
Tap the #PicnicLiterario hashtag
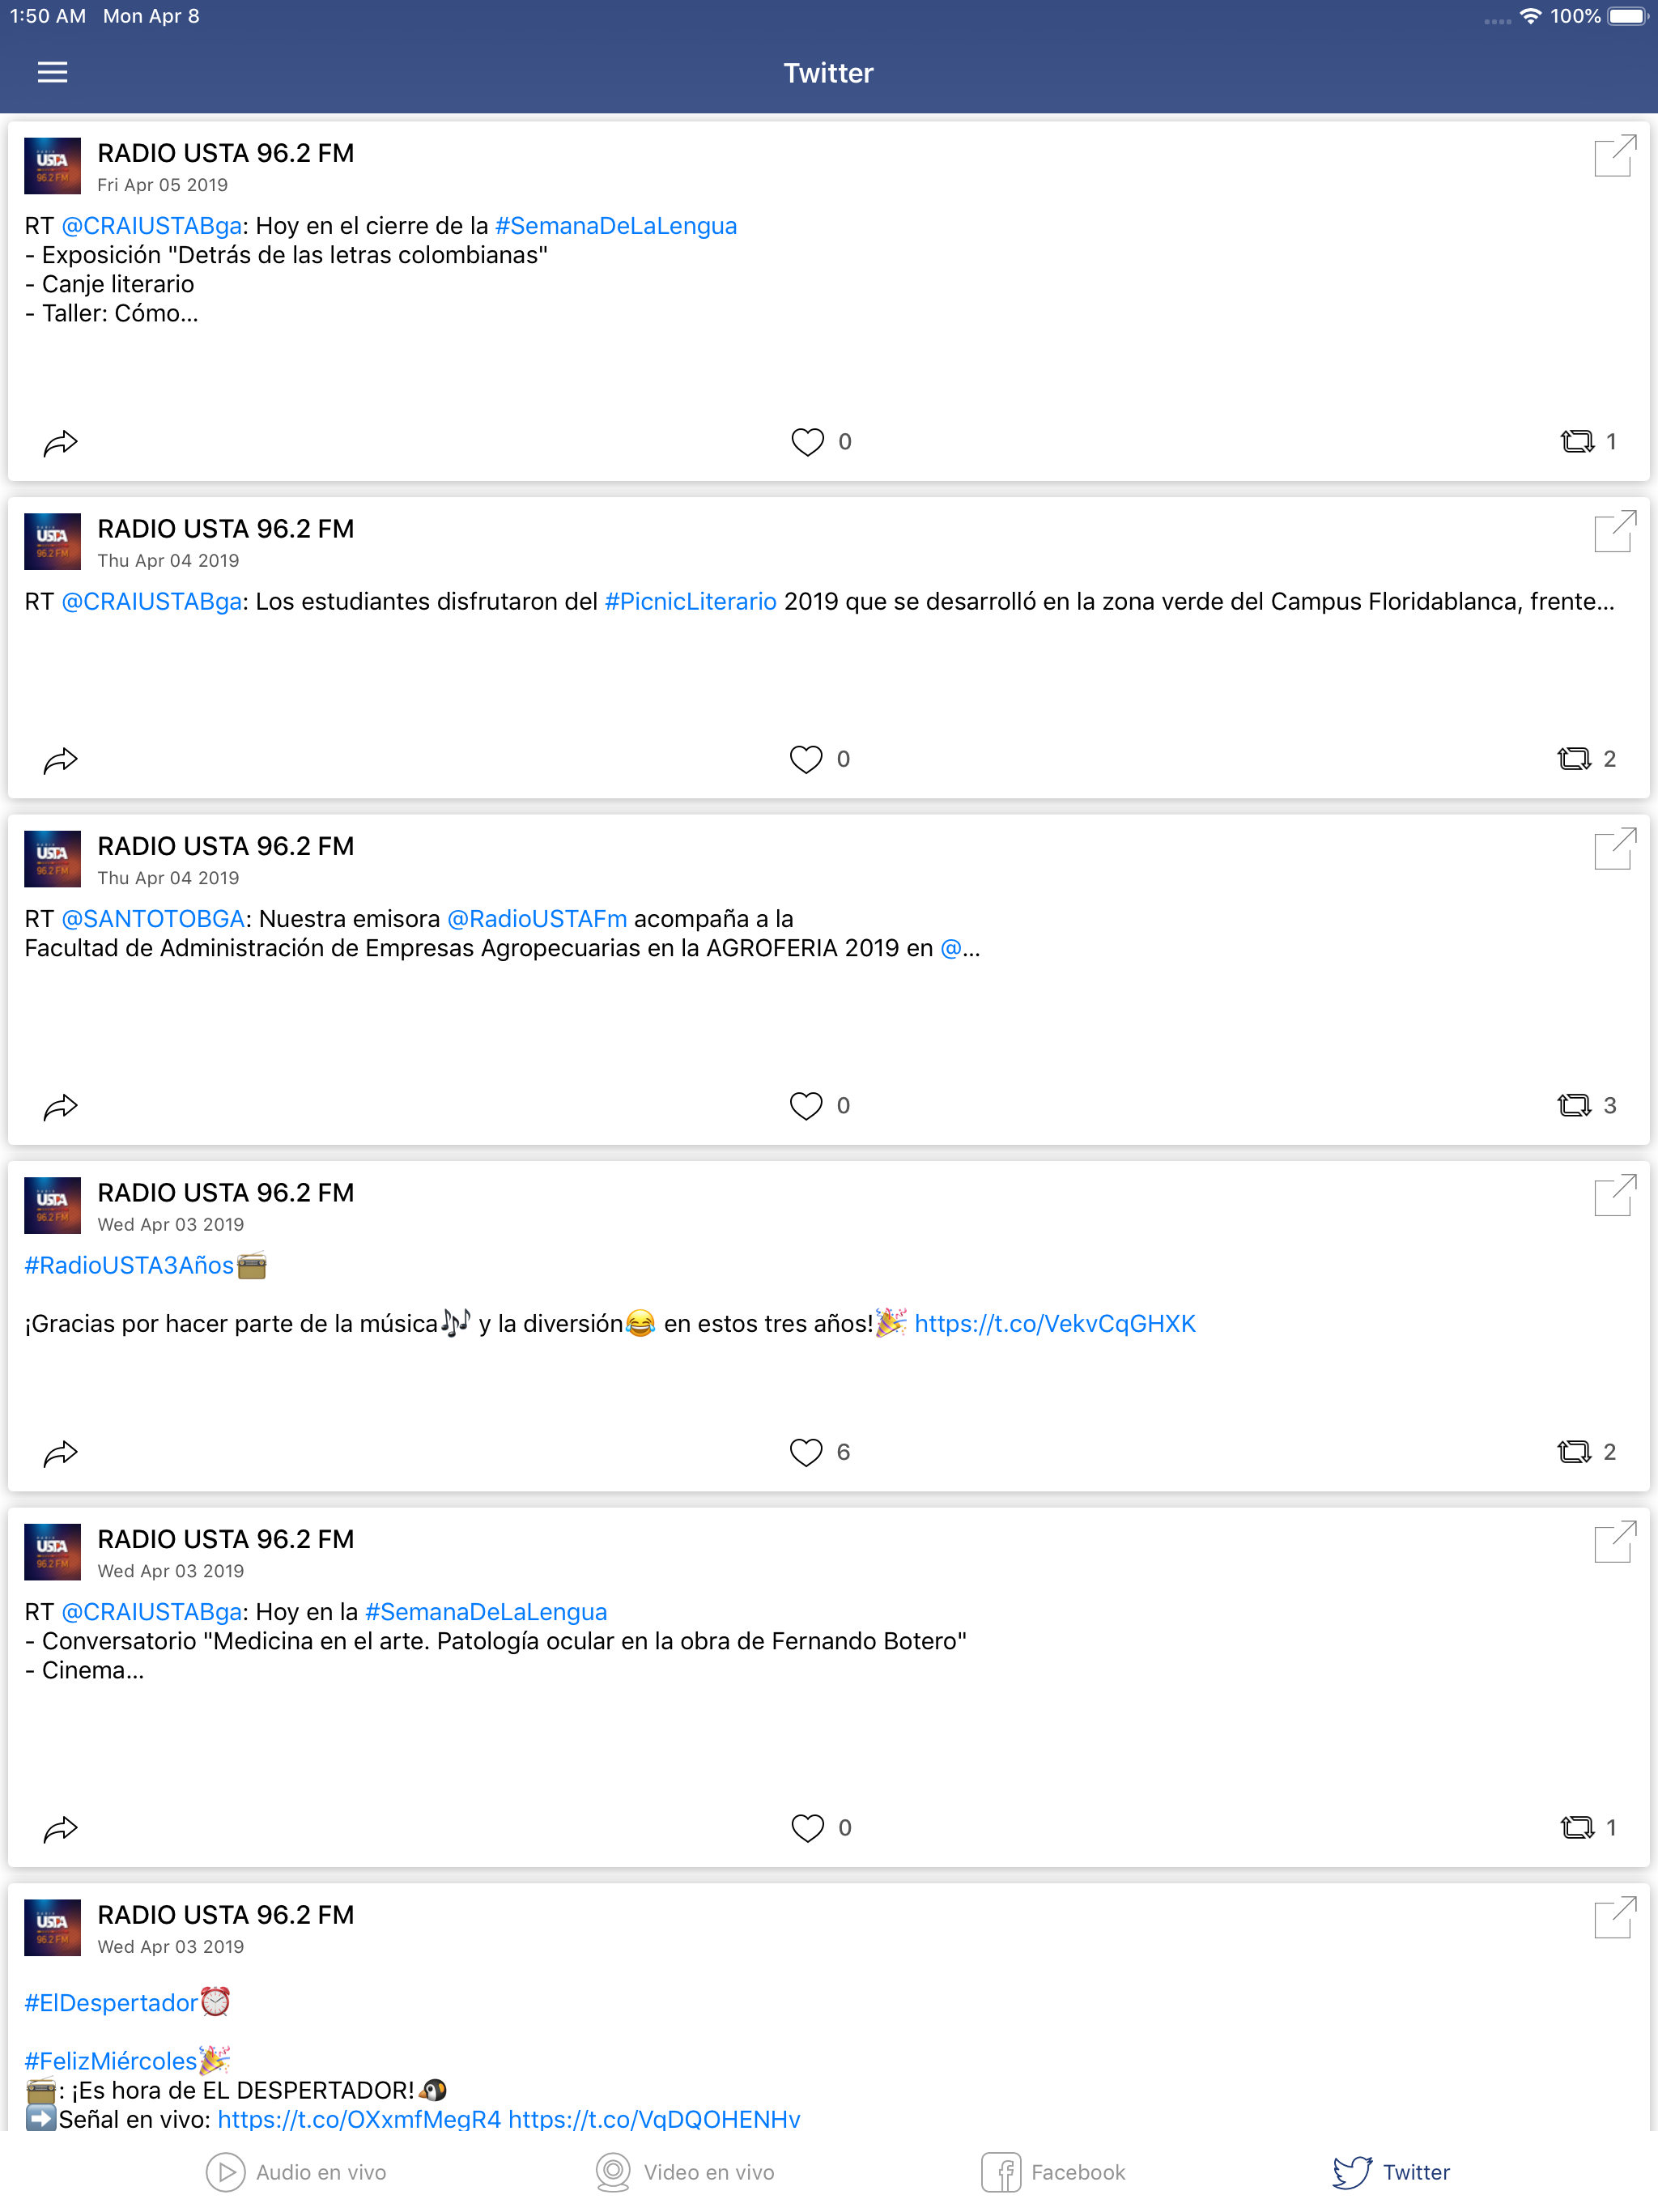(x=690, y=602)
